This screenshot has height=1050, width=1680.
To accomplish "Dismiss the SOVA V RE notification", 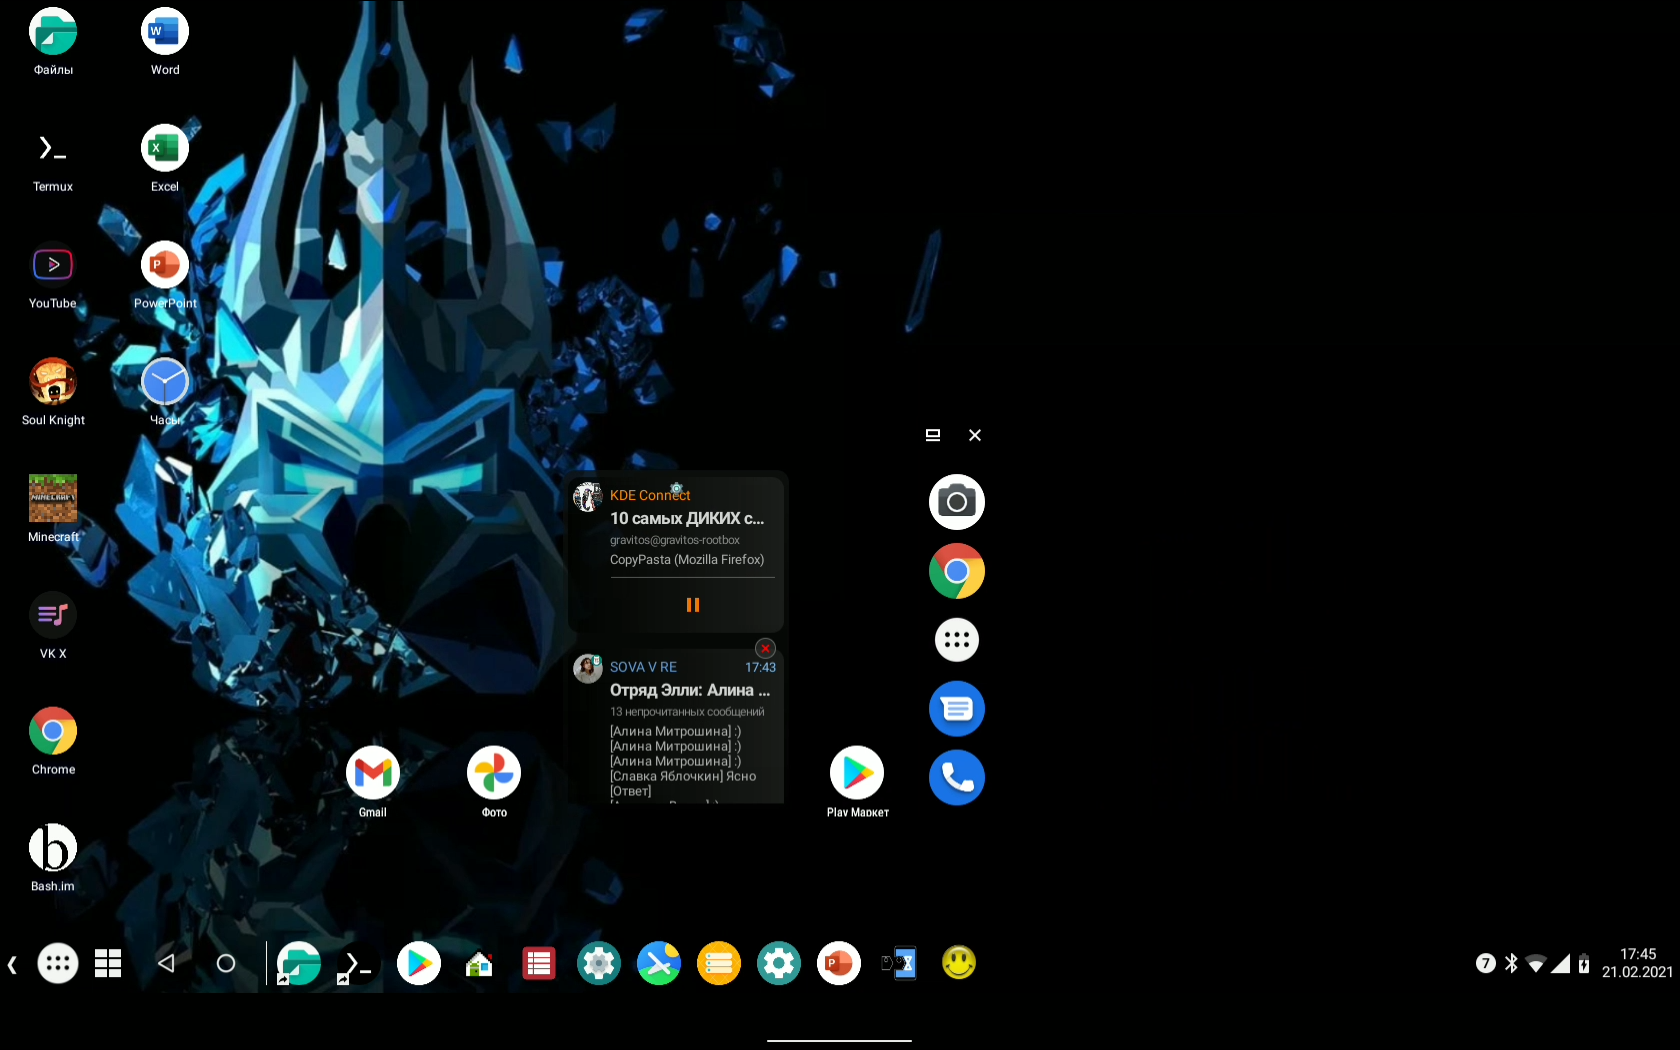I will pyautogui.click(x=764, y=648).
